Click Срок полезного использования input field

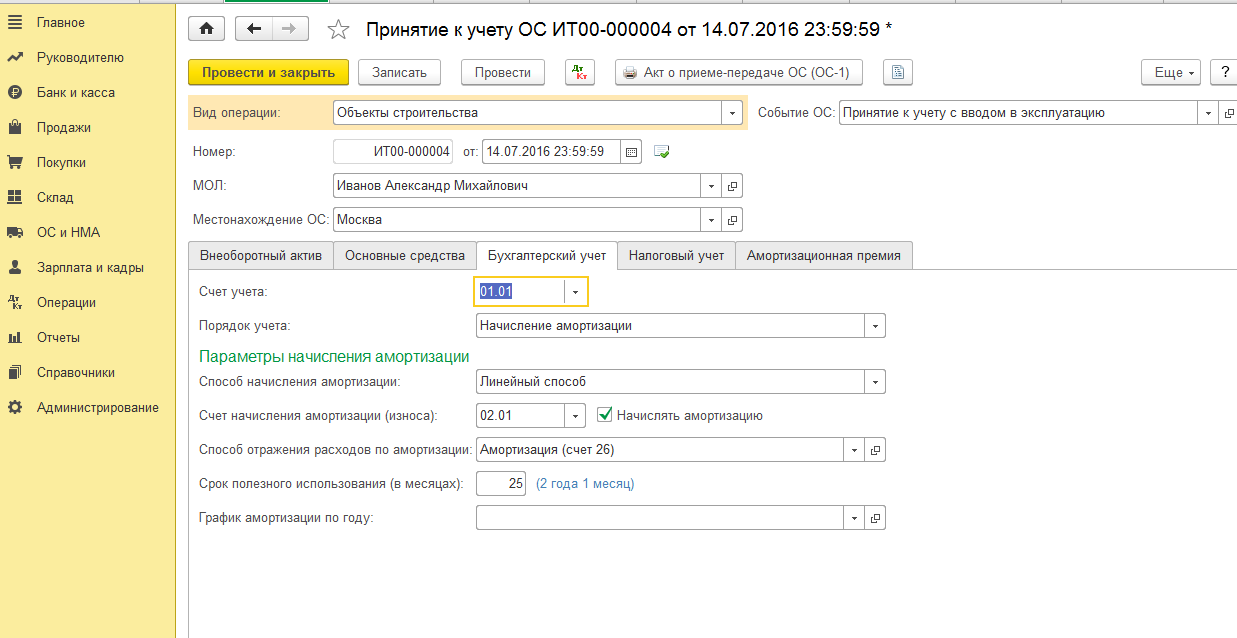click(501, 484)
